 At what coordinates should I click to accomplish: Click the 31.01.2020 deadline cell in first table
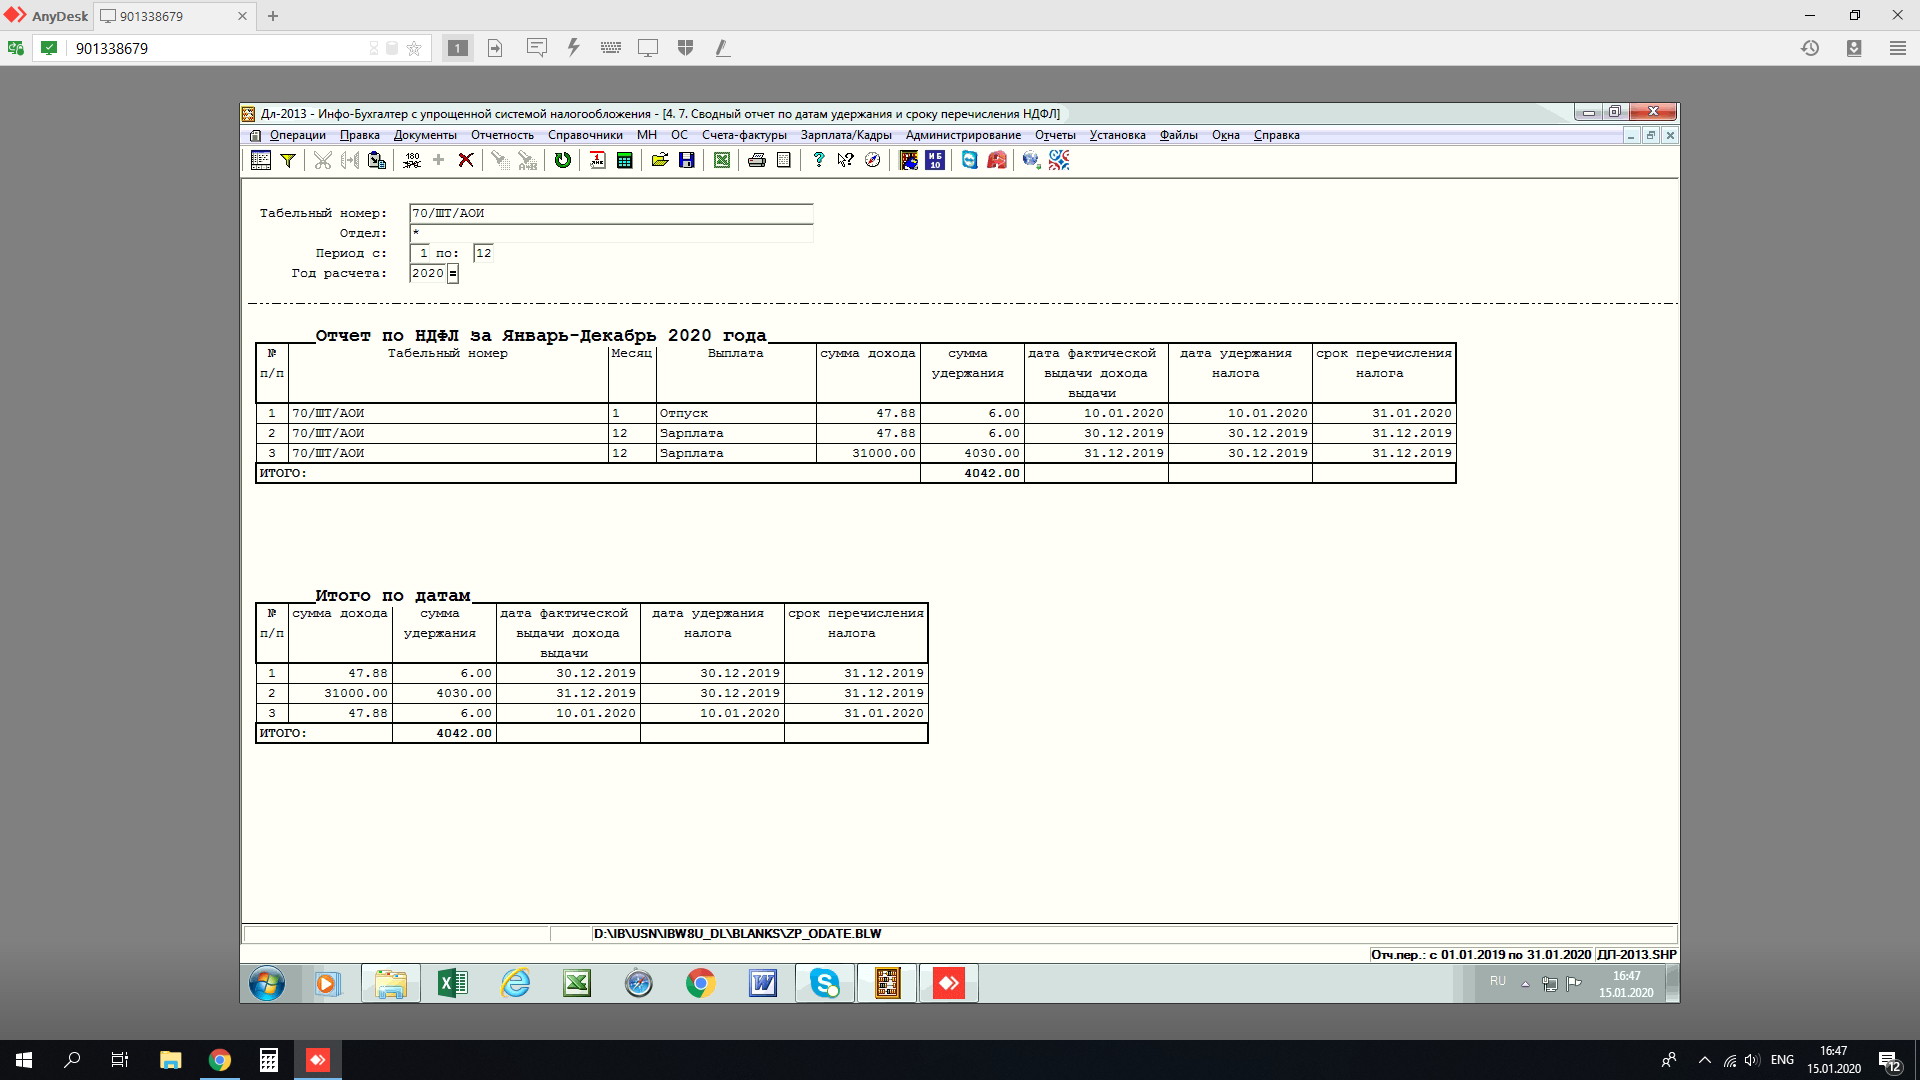[x=1384, y=413]
